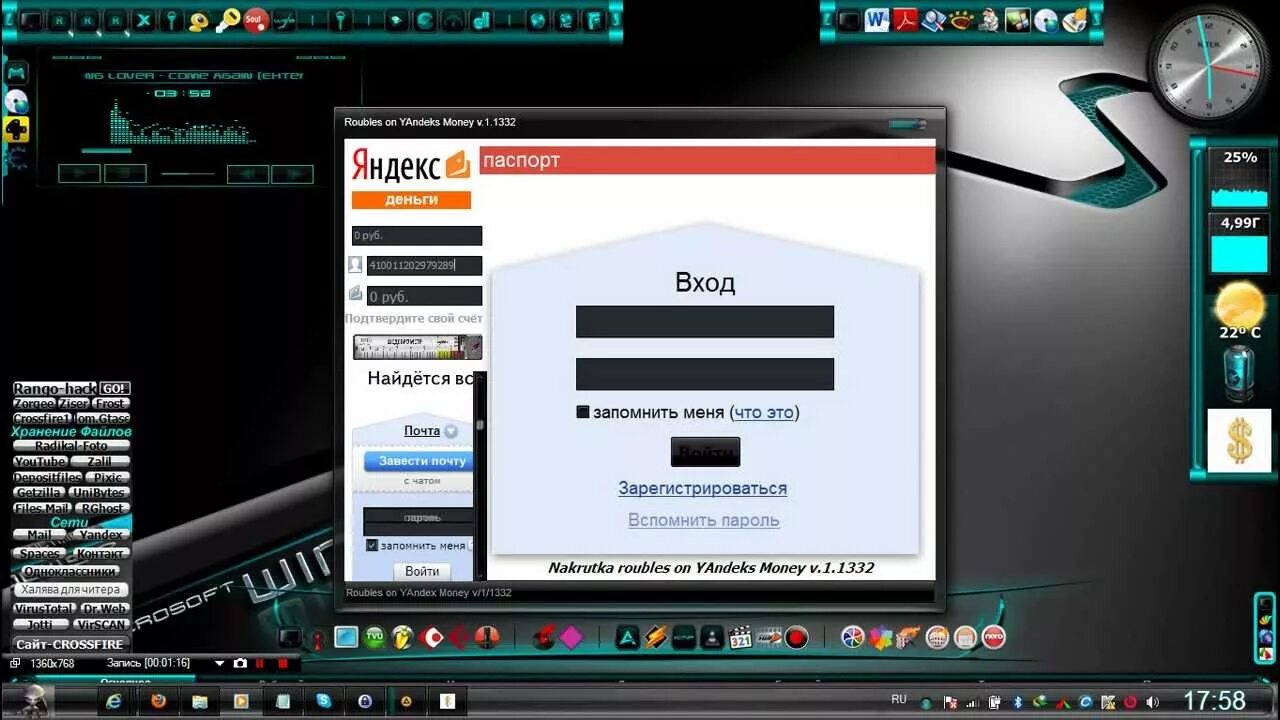Click the Bluetooth icon in system tray
This screenshot has height=720, width=1280.
click(1017, 702)
